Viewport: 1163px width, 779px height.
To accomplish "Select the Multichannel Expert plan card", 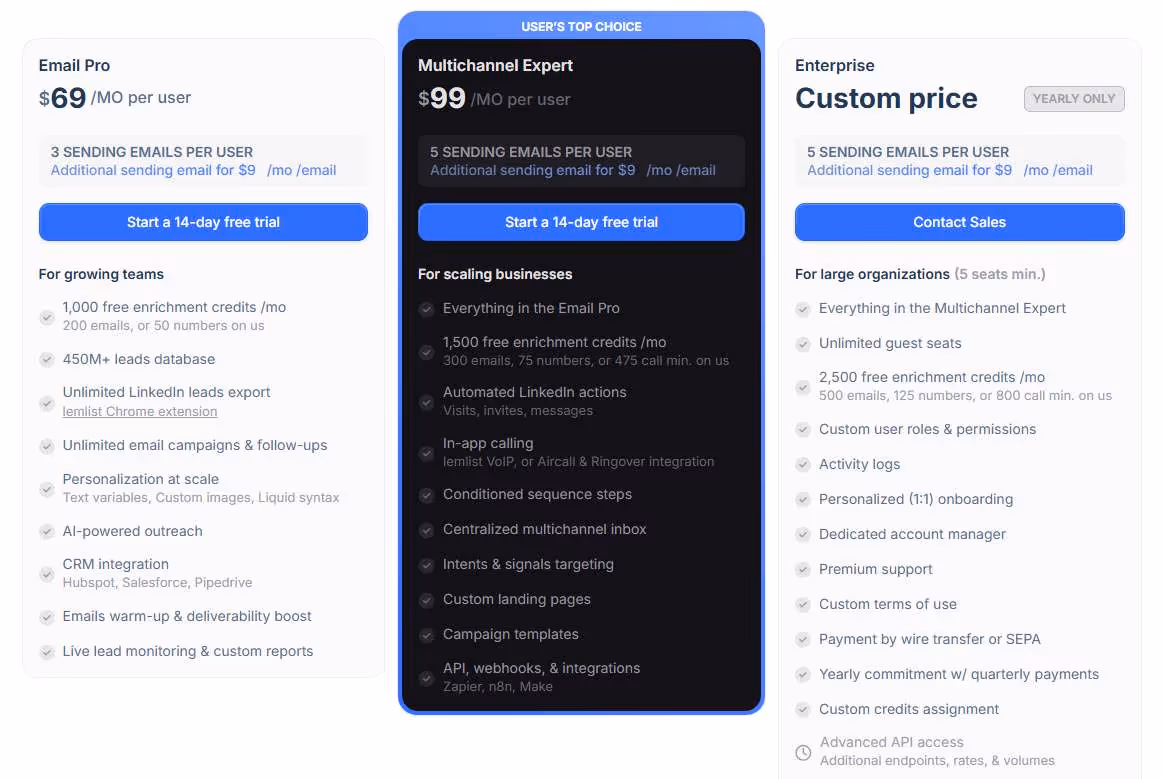I will [581, 360].
